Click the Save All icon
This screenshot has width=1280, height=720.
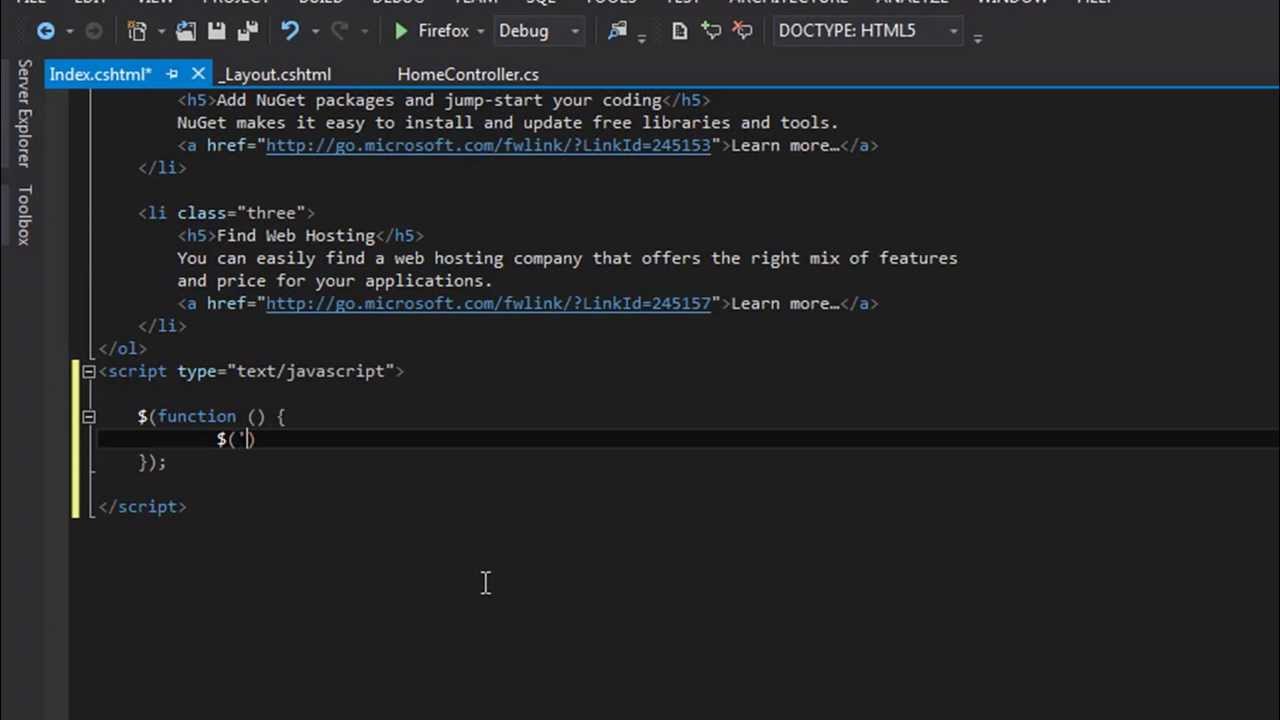coord(246,31)
